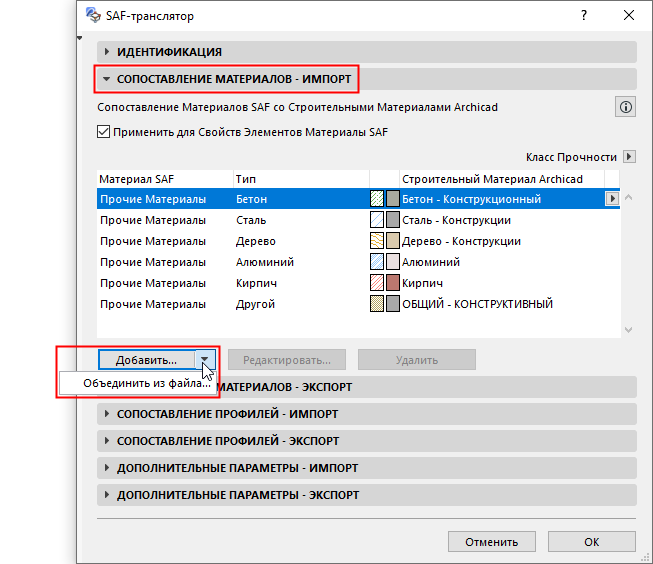The width and height of the screenshot is (653, 564).
Task: Click the hatch pattern icon for Алюминий row
Action: coord(377,262)
